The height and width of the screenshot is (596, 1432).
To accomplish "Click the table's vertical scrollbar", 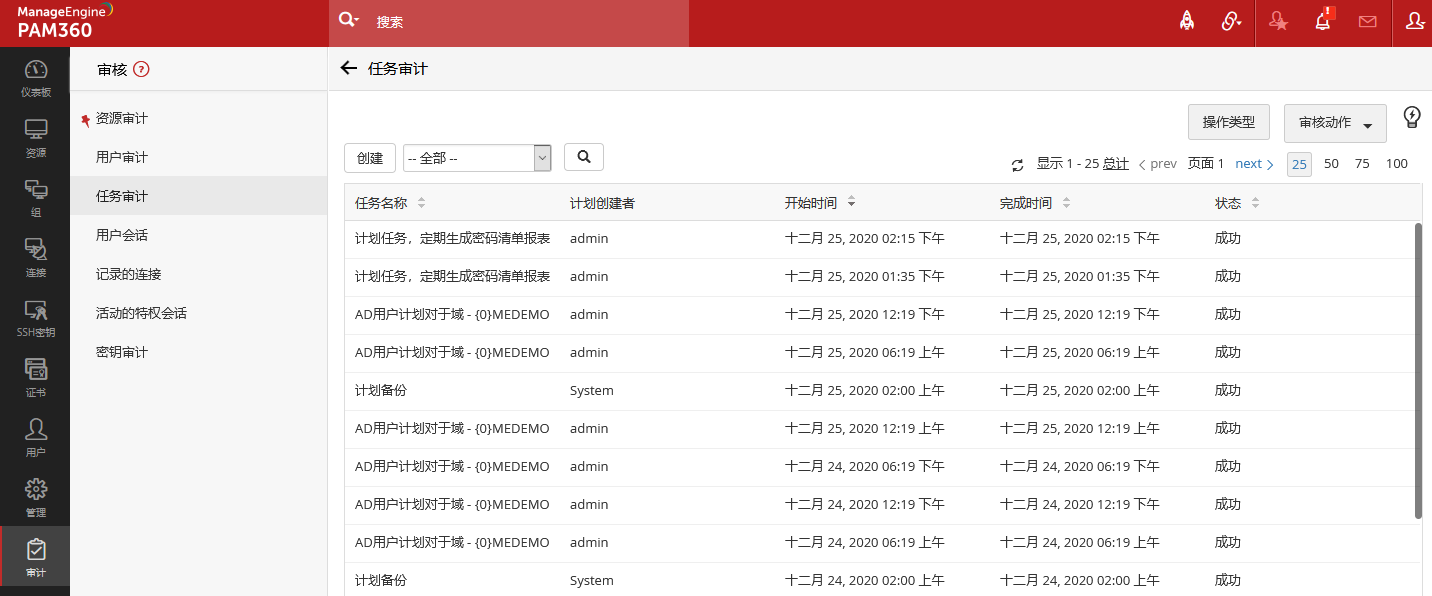I will 1418,370.
